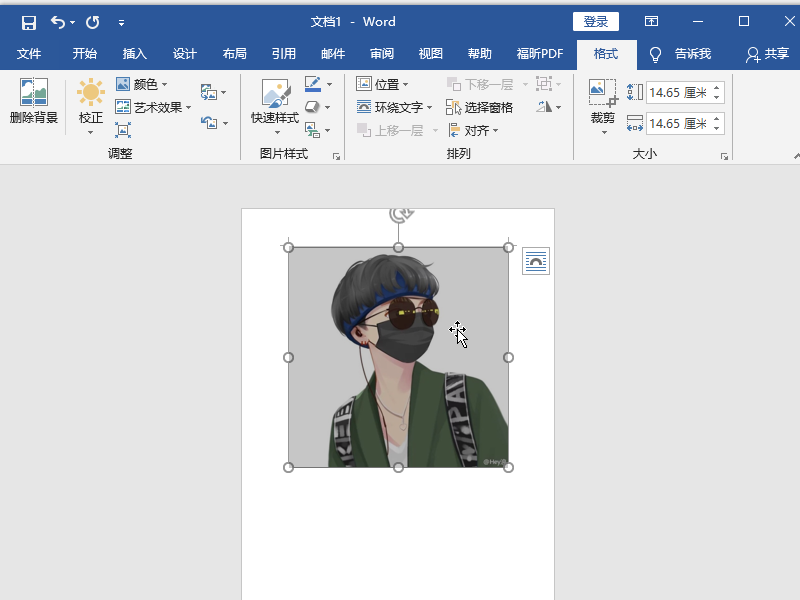Screen dimensions: 800x600
Task: Click the Save icon in title bar
Action: 29,22
